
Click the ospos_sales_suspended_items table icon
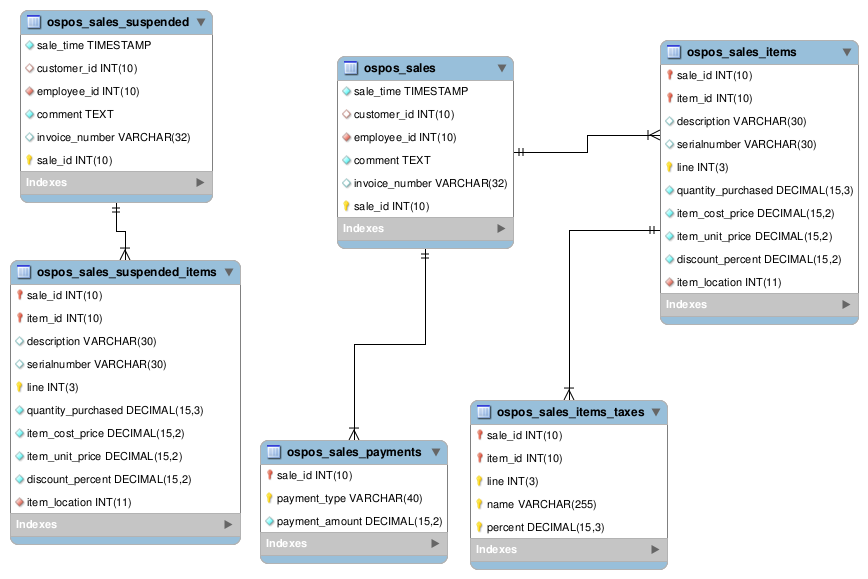[x=24, y=272]
